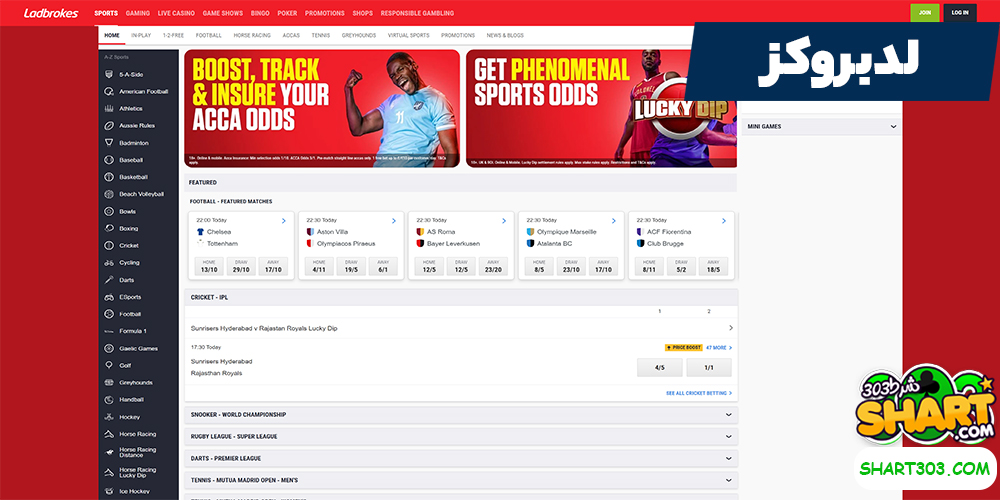The width and height of the screenshot is (1000, 500).
Task: Open See All Cricket Betting link
Action: click(699, 393)
